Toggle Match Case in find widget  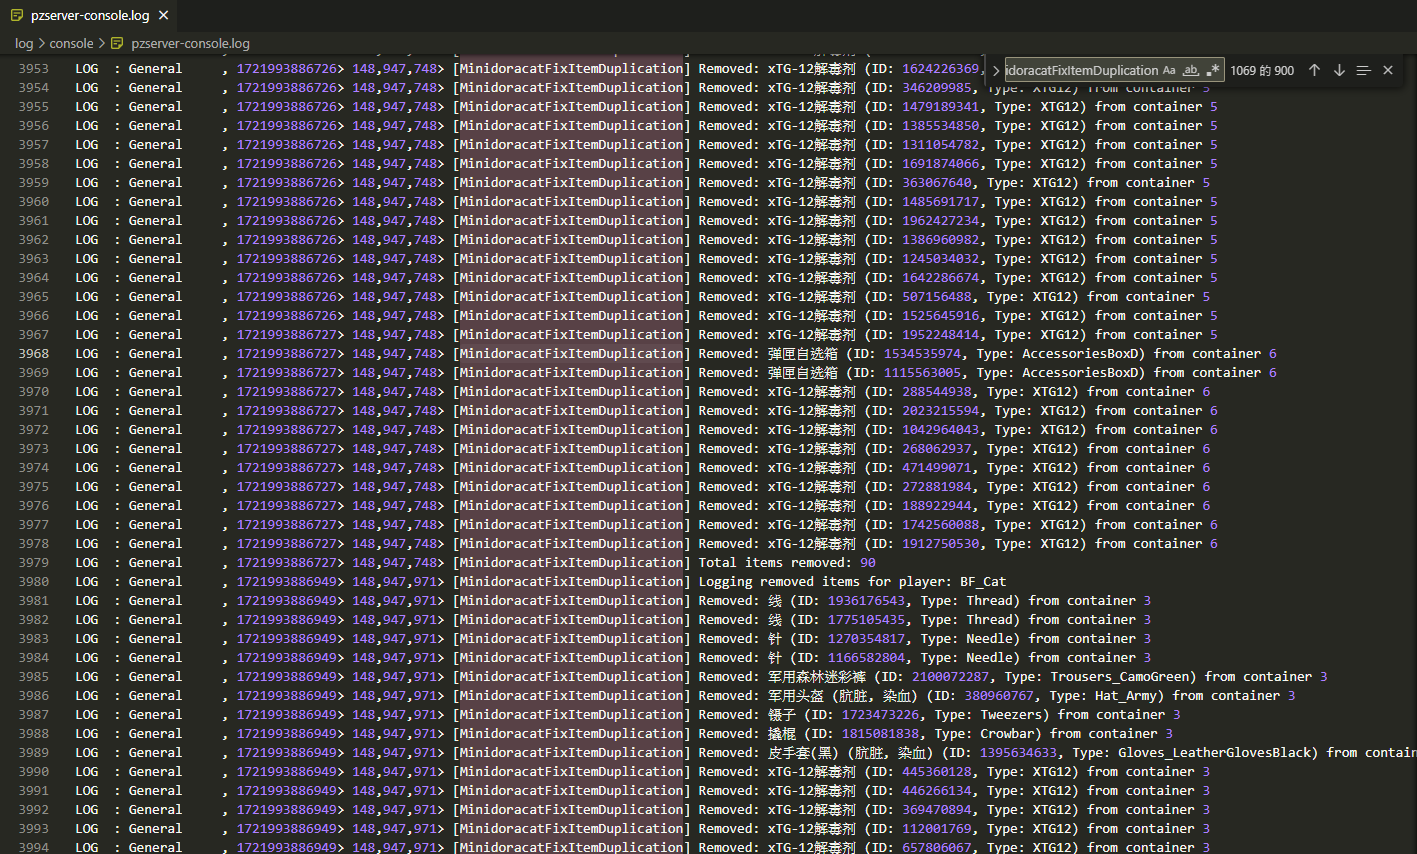pyautogui.click(x=1169, y=70)
